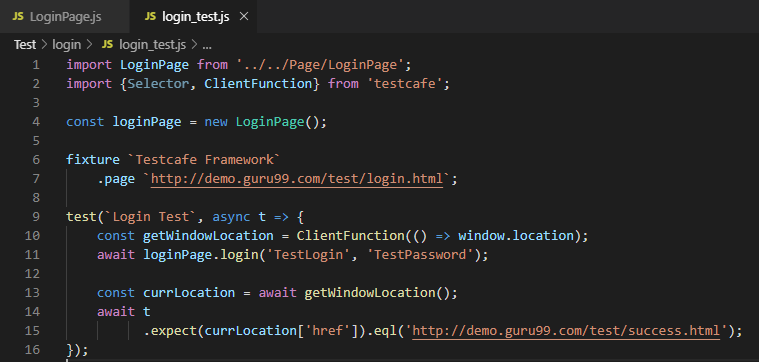Click line number 9 in gutter

click(36, 216)
